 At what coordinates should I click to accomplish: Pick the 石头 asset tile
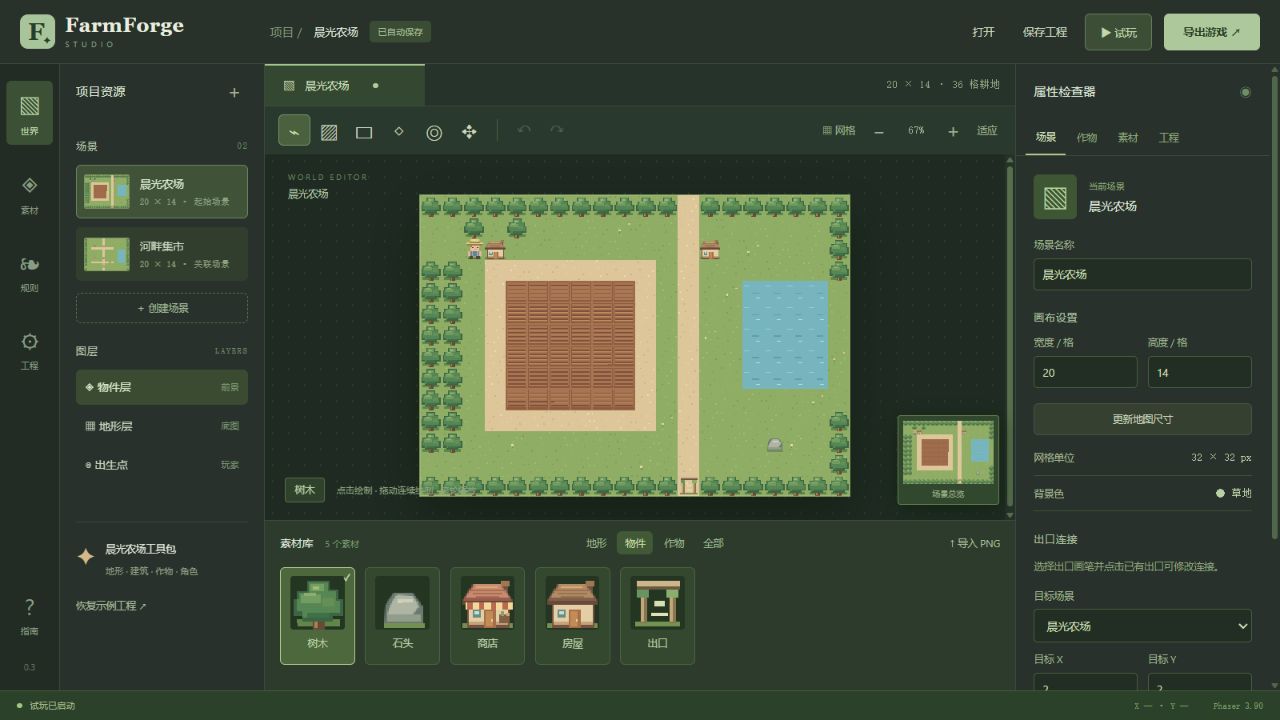[402, 616]
